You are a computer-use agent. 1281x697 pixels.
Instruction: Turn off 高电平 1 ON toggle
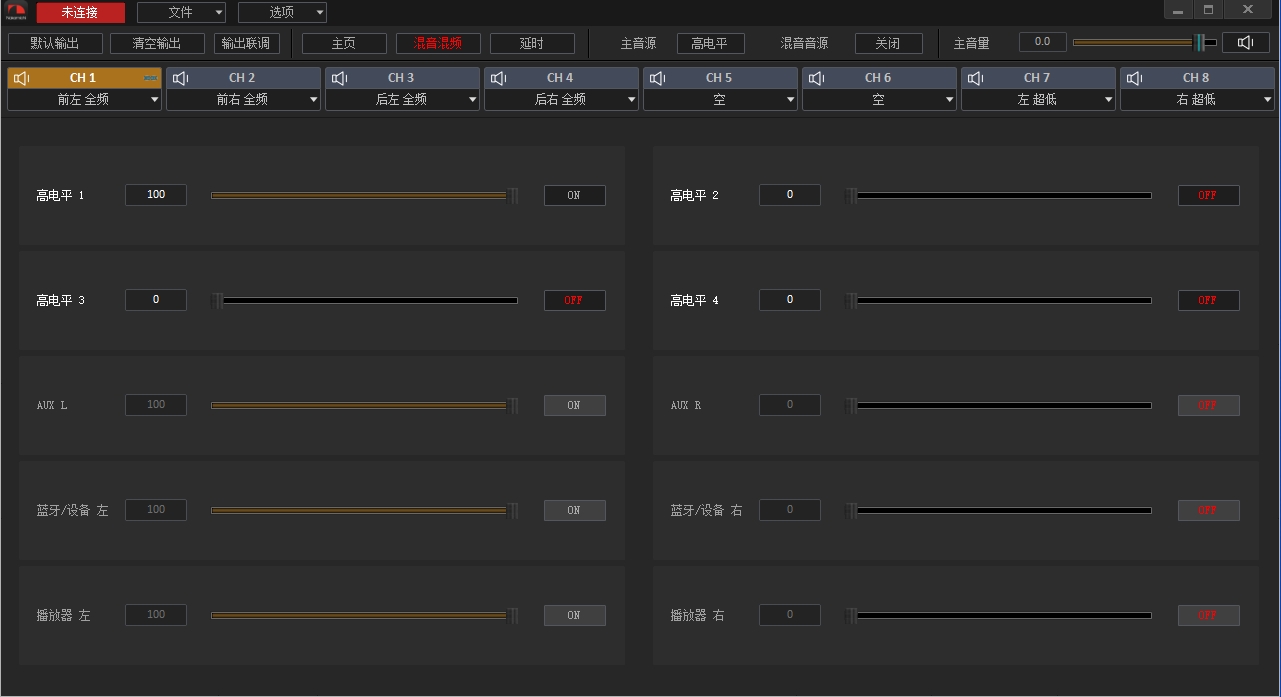pos(574,195)
